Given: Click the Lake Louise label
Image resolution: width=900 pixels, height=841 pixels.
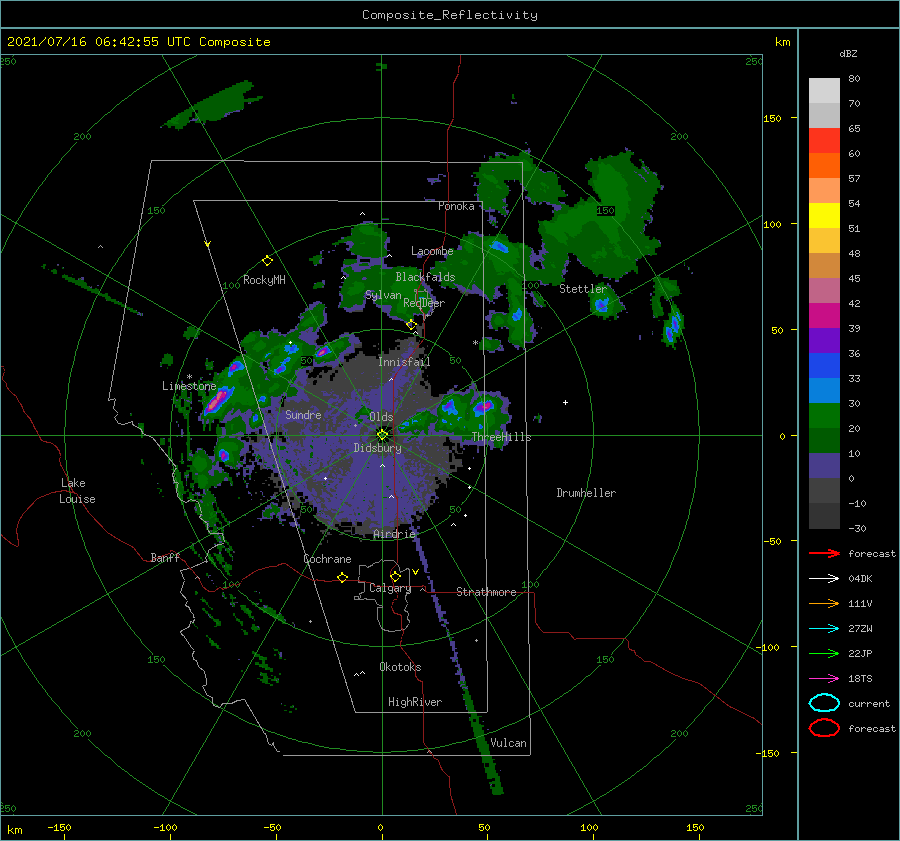Looking at the screenshot, I should [x=77, y=491].
